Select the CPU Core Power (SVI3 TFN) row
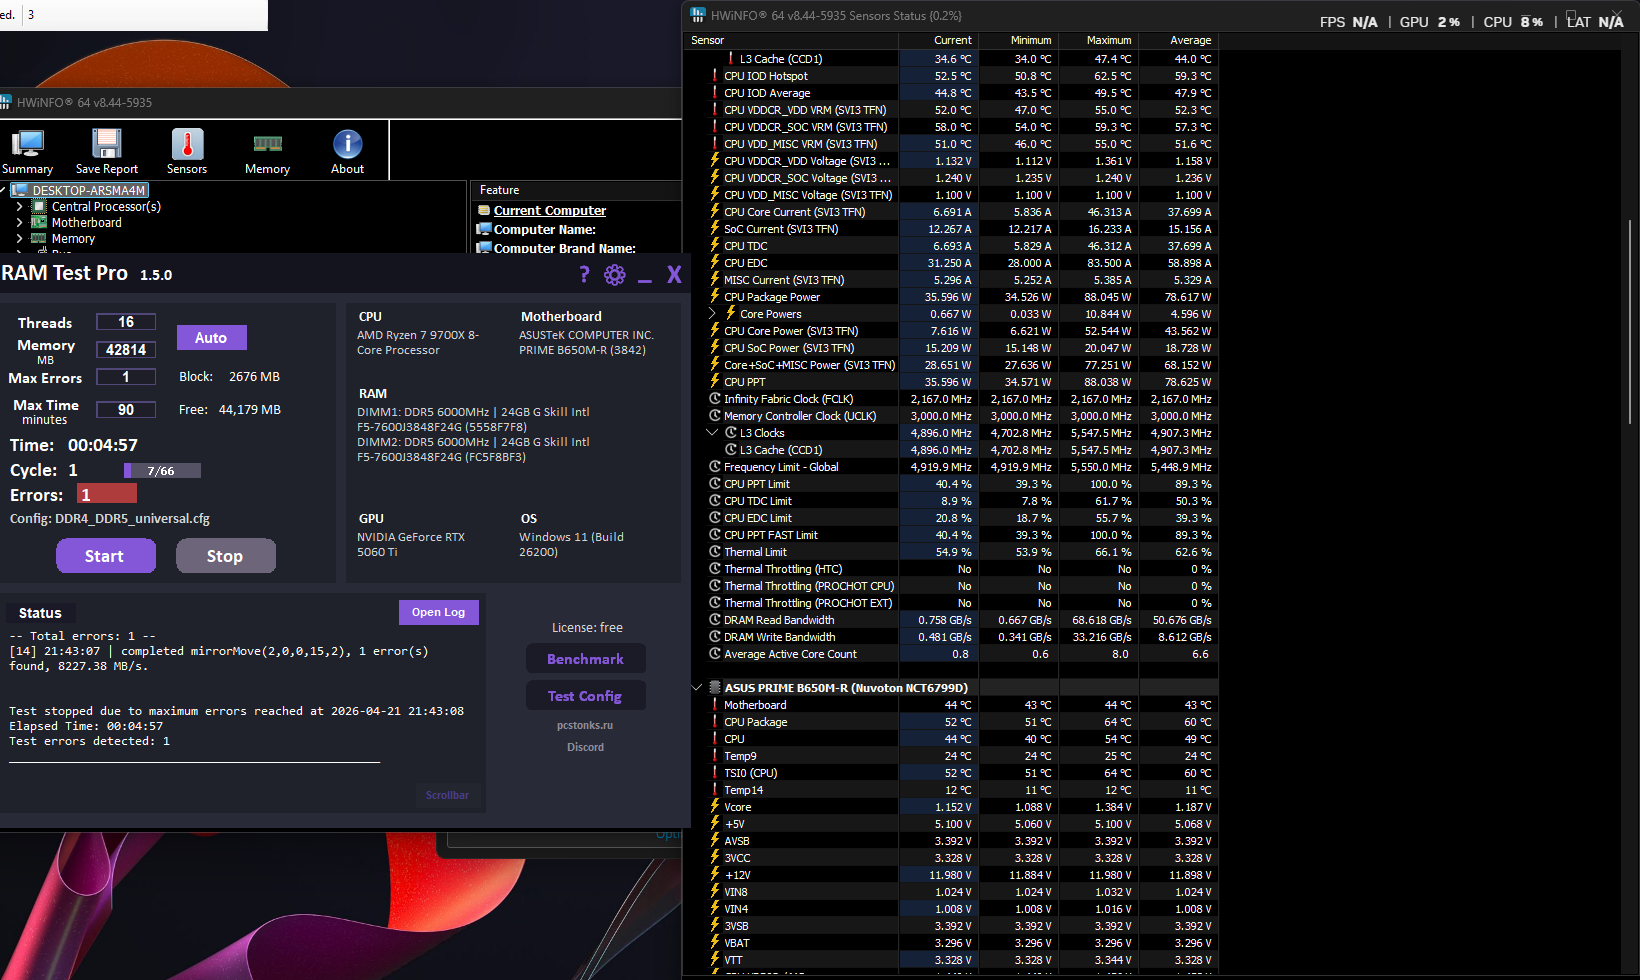 click(x=951, y=331)
